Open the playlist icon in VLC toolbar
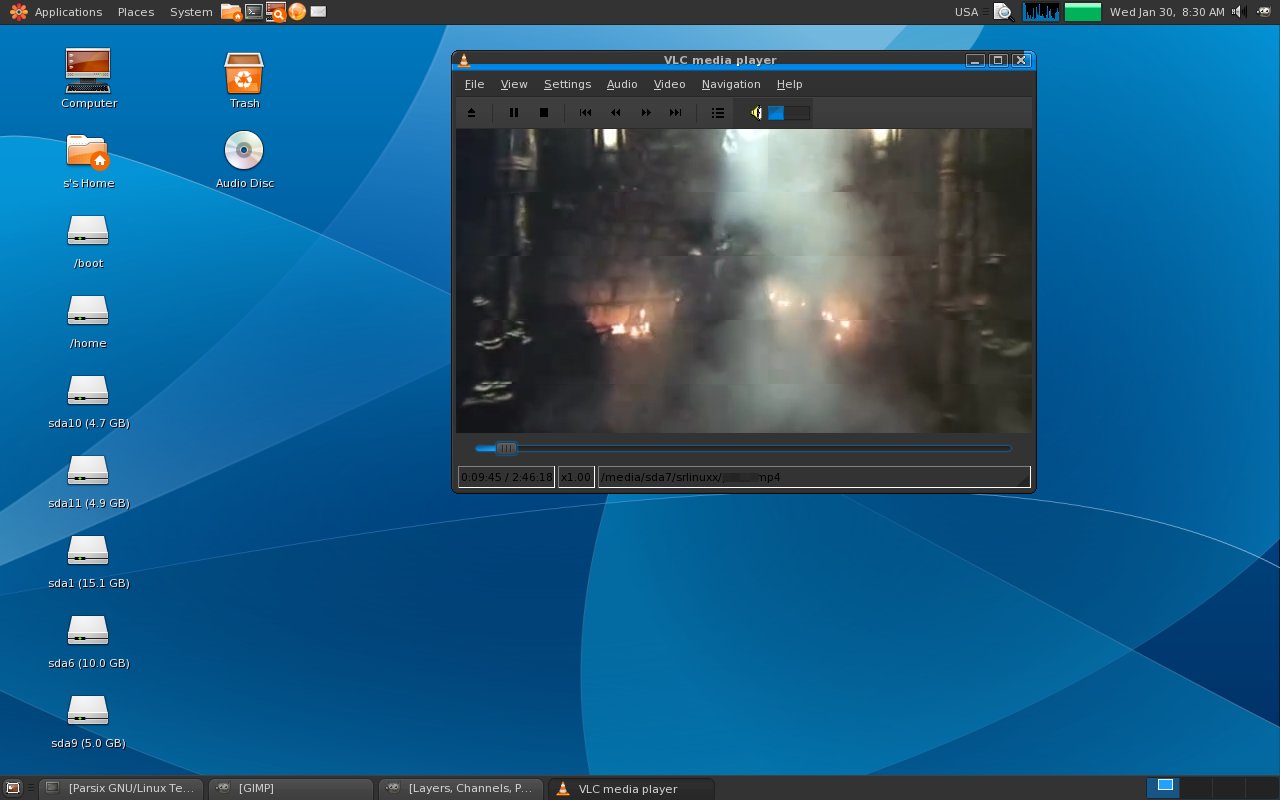The image size is (1280, 800). click(718, 113)
